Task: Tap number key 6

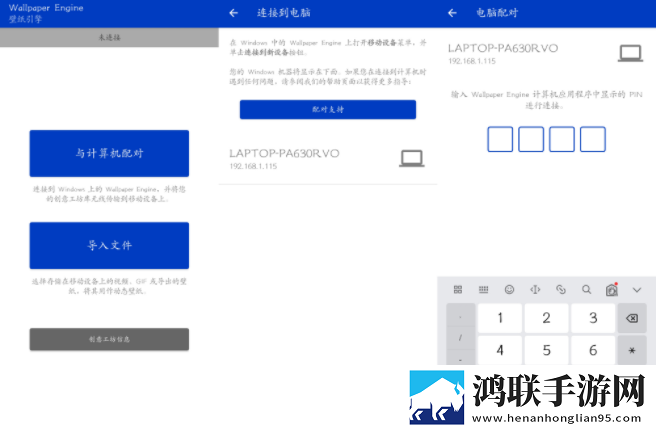Action: [593, 350]
